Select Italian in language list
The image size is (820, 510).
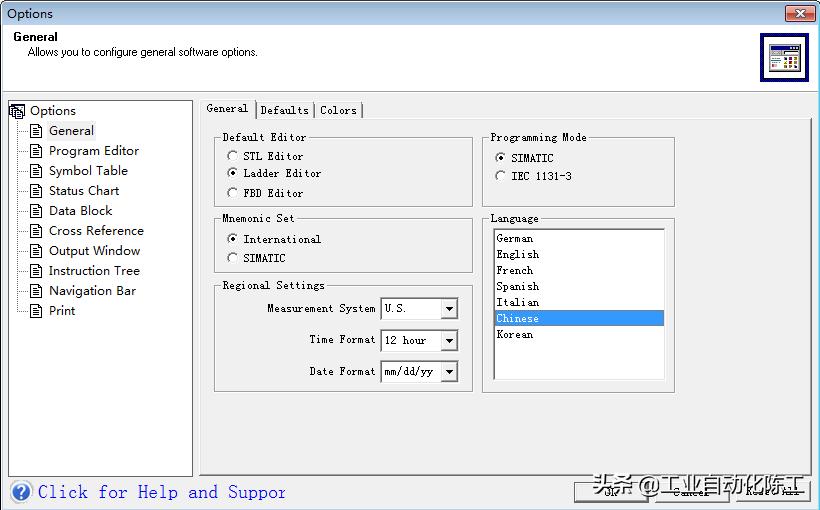click(579, 302)
